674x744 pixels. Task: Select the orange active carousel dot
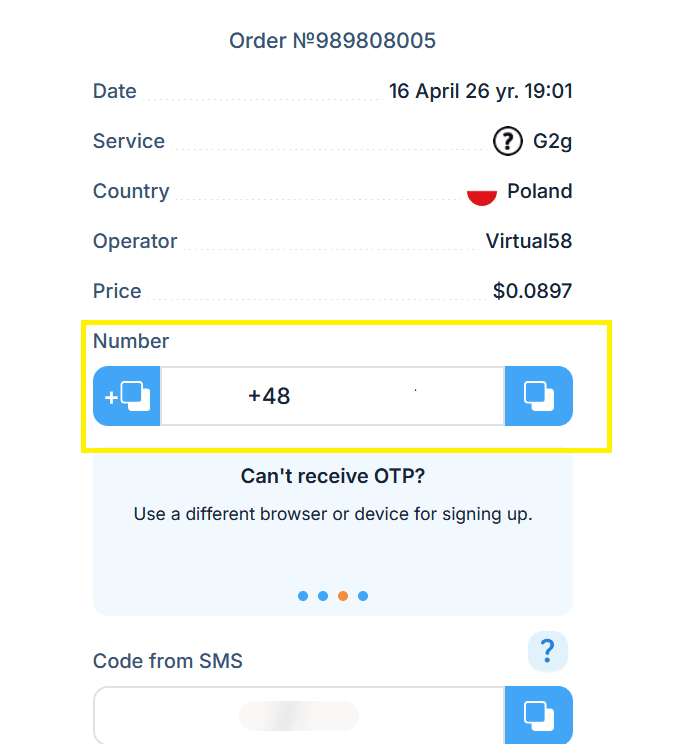coord(343,596)
